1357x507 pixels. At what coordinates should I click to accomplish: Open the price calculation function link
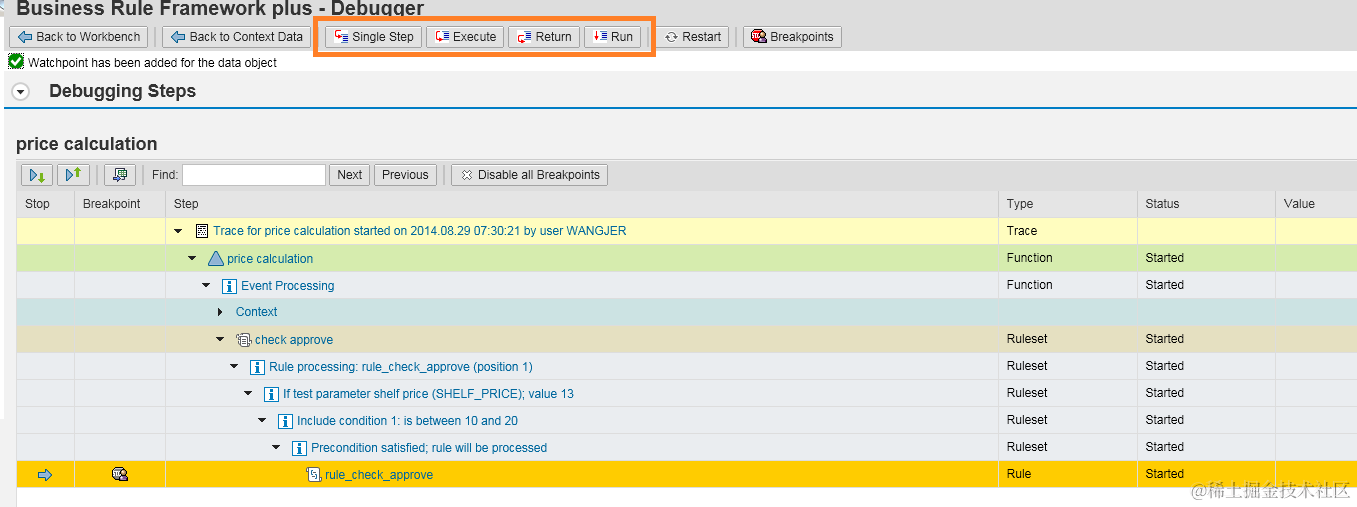click(x=270, y=259)
